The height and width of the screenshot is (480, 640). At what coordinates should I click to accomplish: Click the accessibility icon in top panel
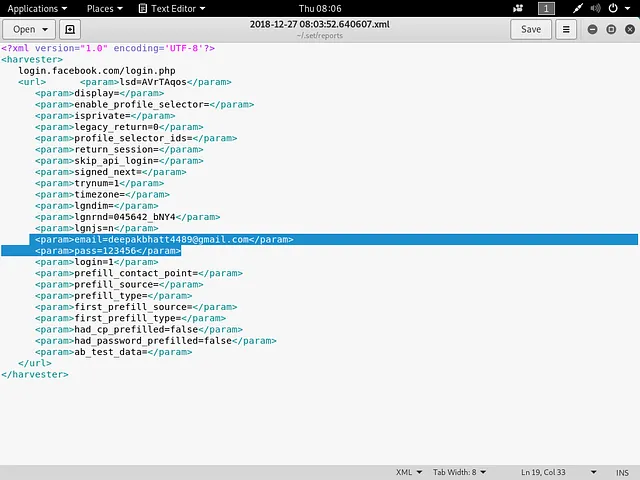tap(518, 8)
